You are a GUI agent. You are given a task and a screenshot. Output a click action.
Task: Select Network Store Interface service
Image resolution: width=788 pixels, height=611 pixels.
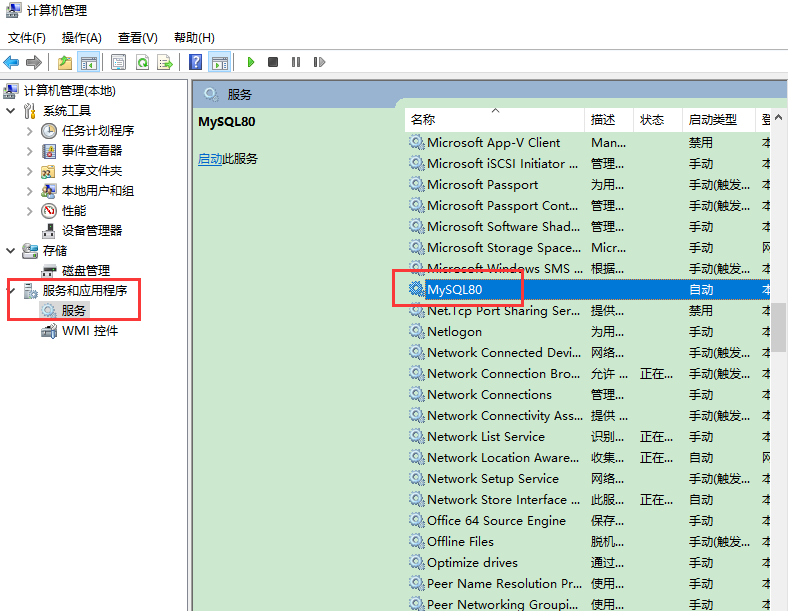pos(588,500)
